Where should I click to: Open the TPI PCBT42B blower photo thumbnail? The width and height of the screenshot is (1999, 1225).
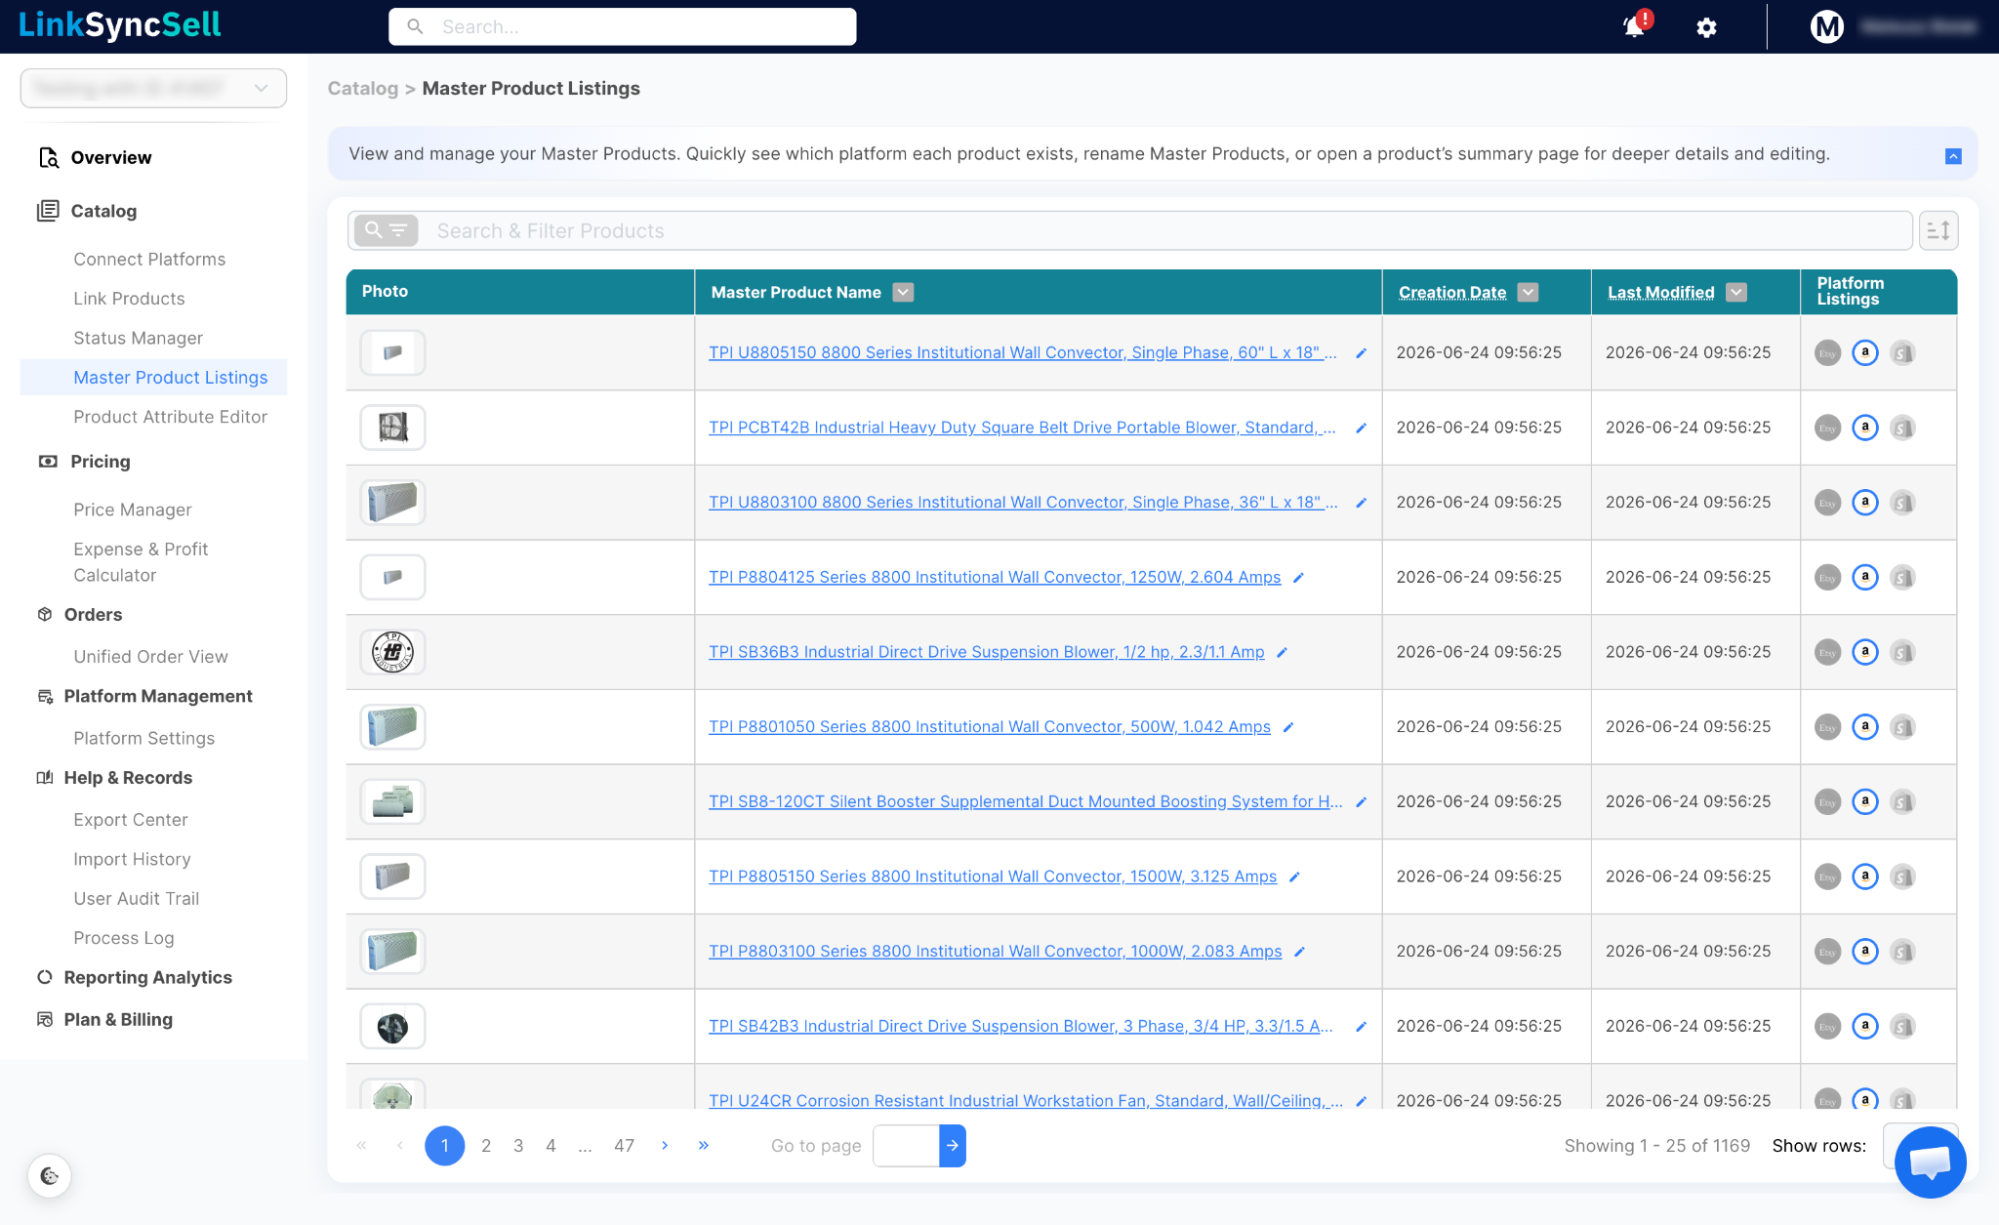tap(393, 428)
